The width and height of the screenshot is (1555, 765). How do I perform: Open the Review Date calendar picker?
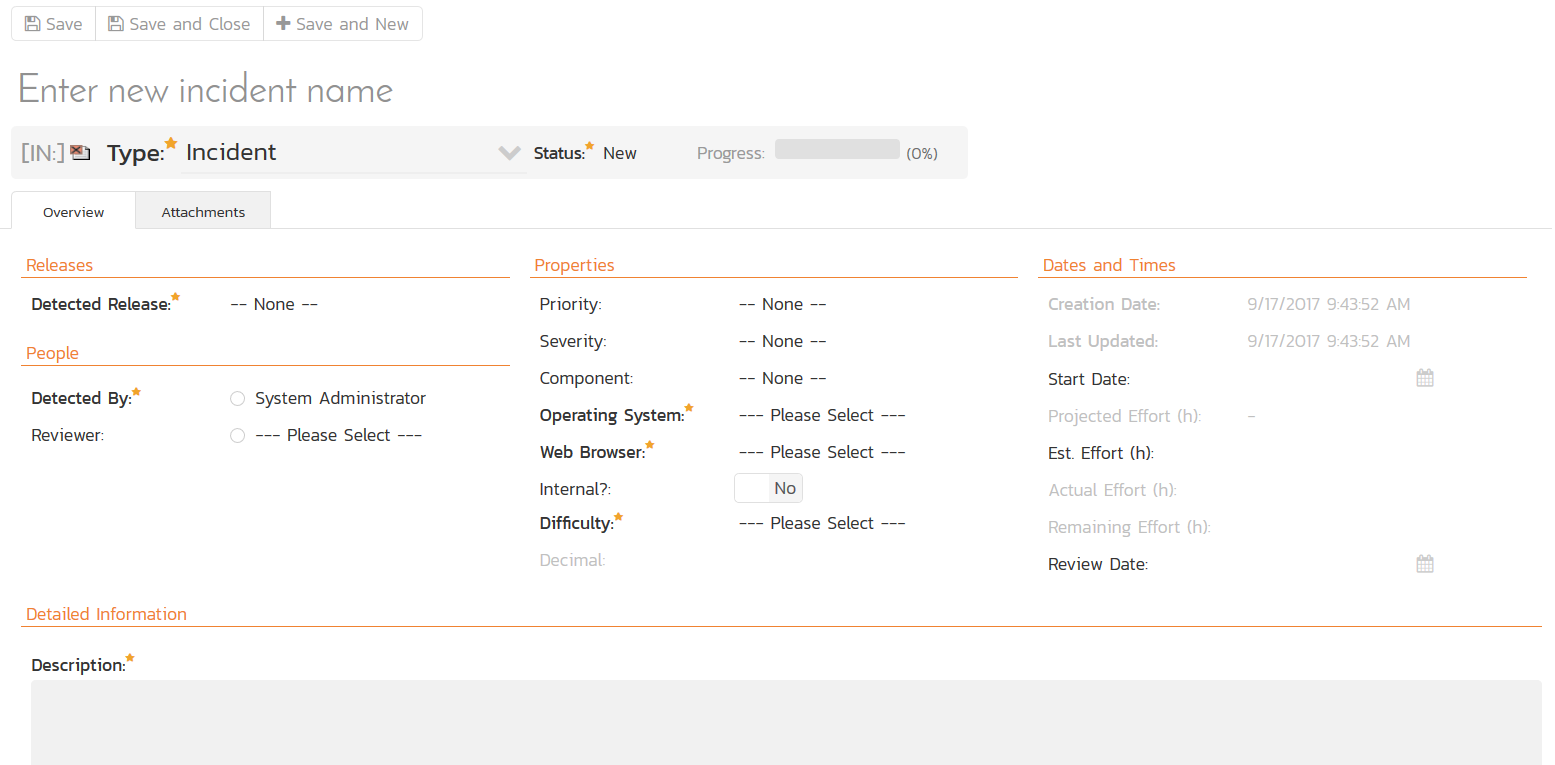1425,564
